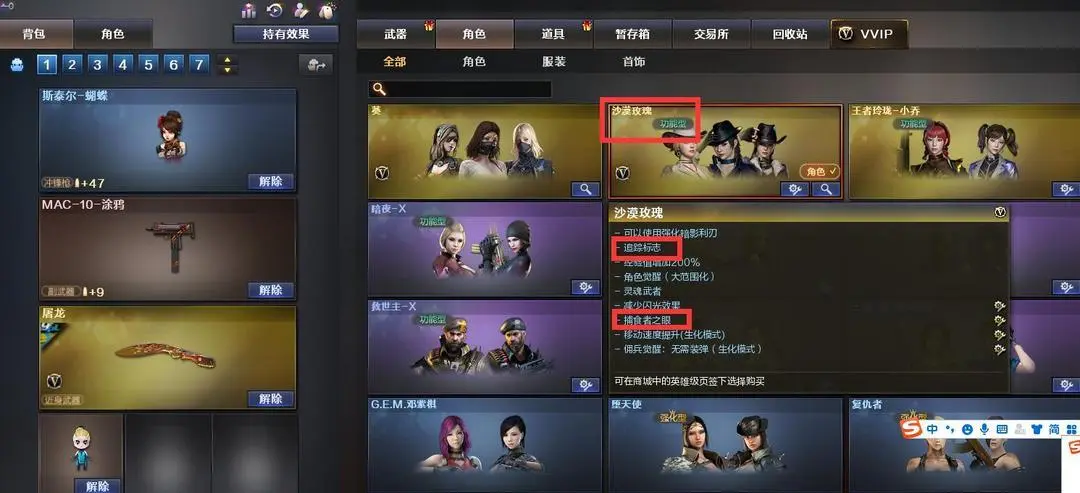Click gear-wrench icon on the 暗夜-X card
Viewport: 1080px width, 493px height.
(x=585, y=287)
